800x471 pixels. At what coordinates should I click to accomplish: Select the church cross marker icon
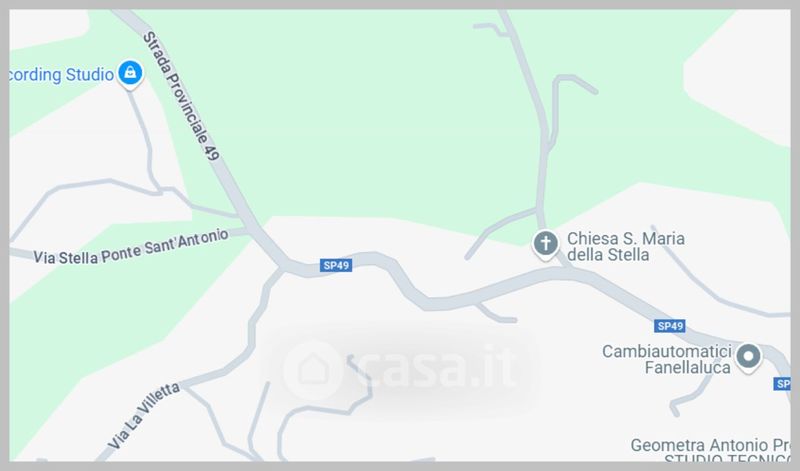(545, 244)
